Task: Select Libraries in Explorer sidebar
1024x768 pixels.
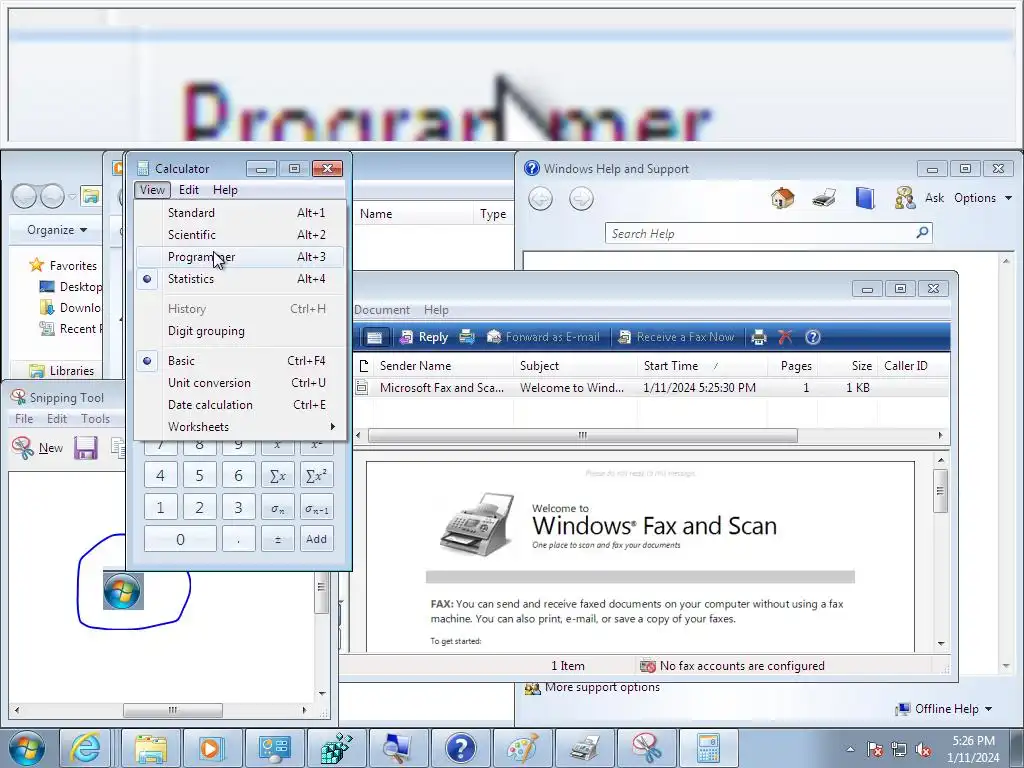Action: pos(62,371)
